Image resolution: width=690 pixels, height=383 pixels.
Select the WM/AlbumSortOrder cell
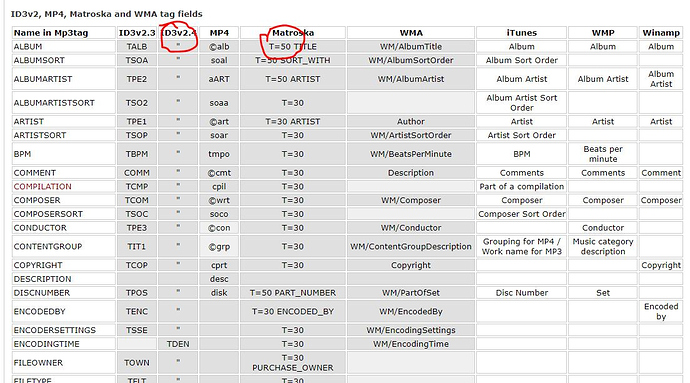coord(411,60)
